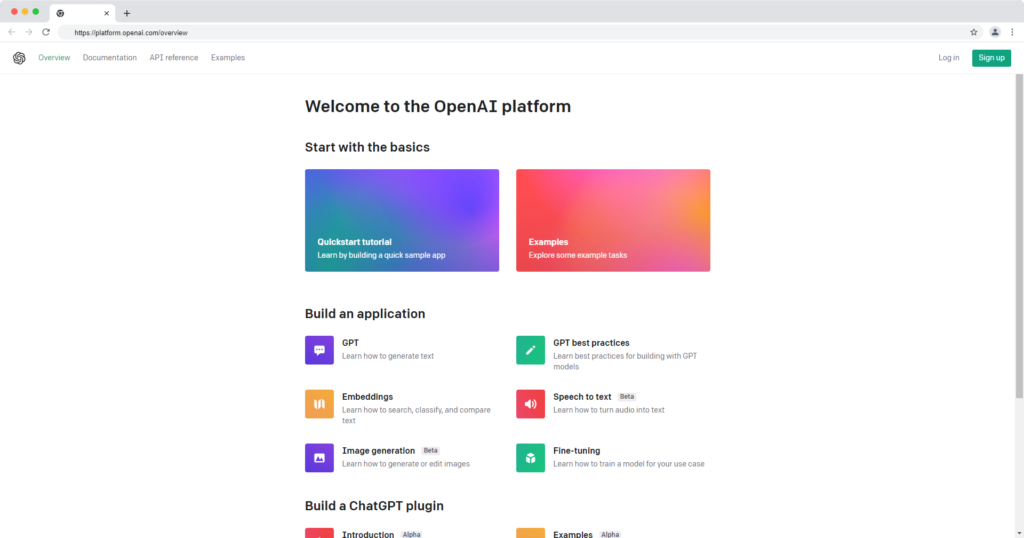Click the green Sign up button
Screen dimensions: 1024x538
(991, 58)
